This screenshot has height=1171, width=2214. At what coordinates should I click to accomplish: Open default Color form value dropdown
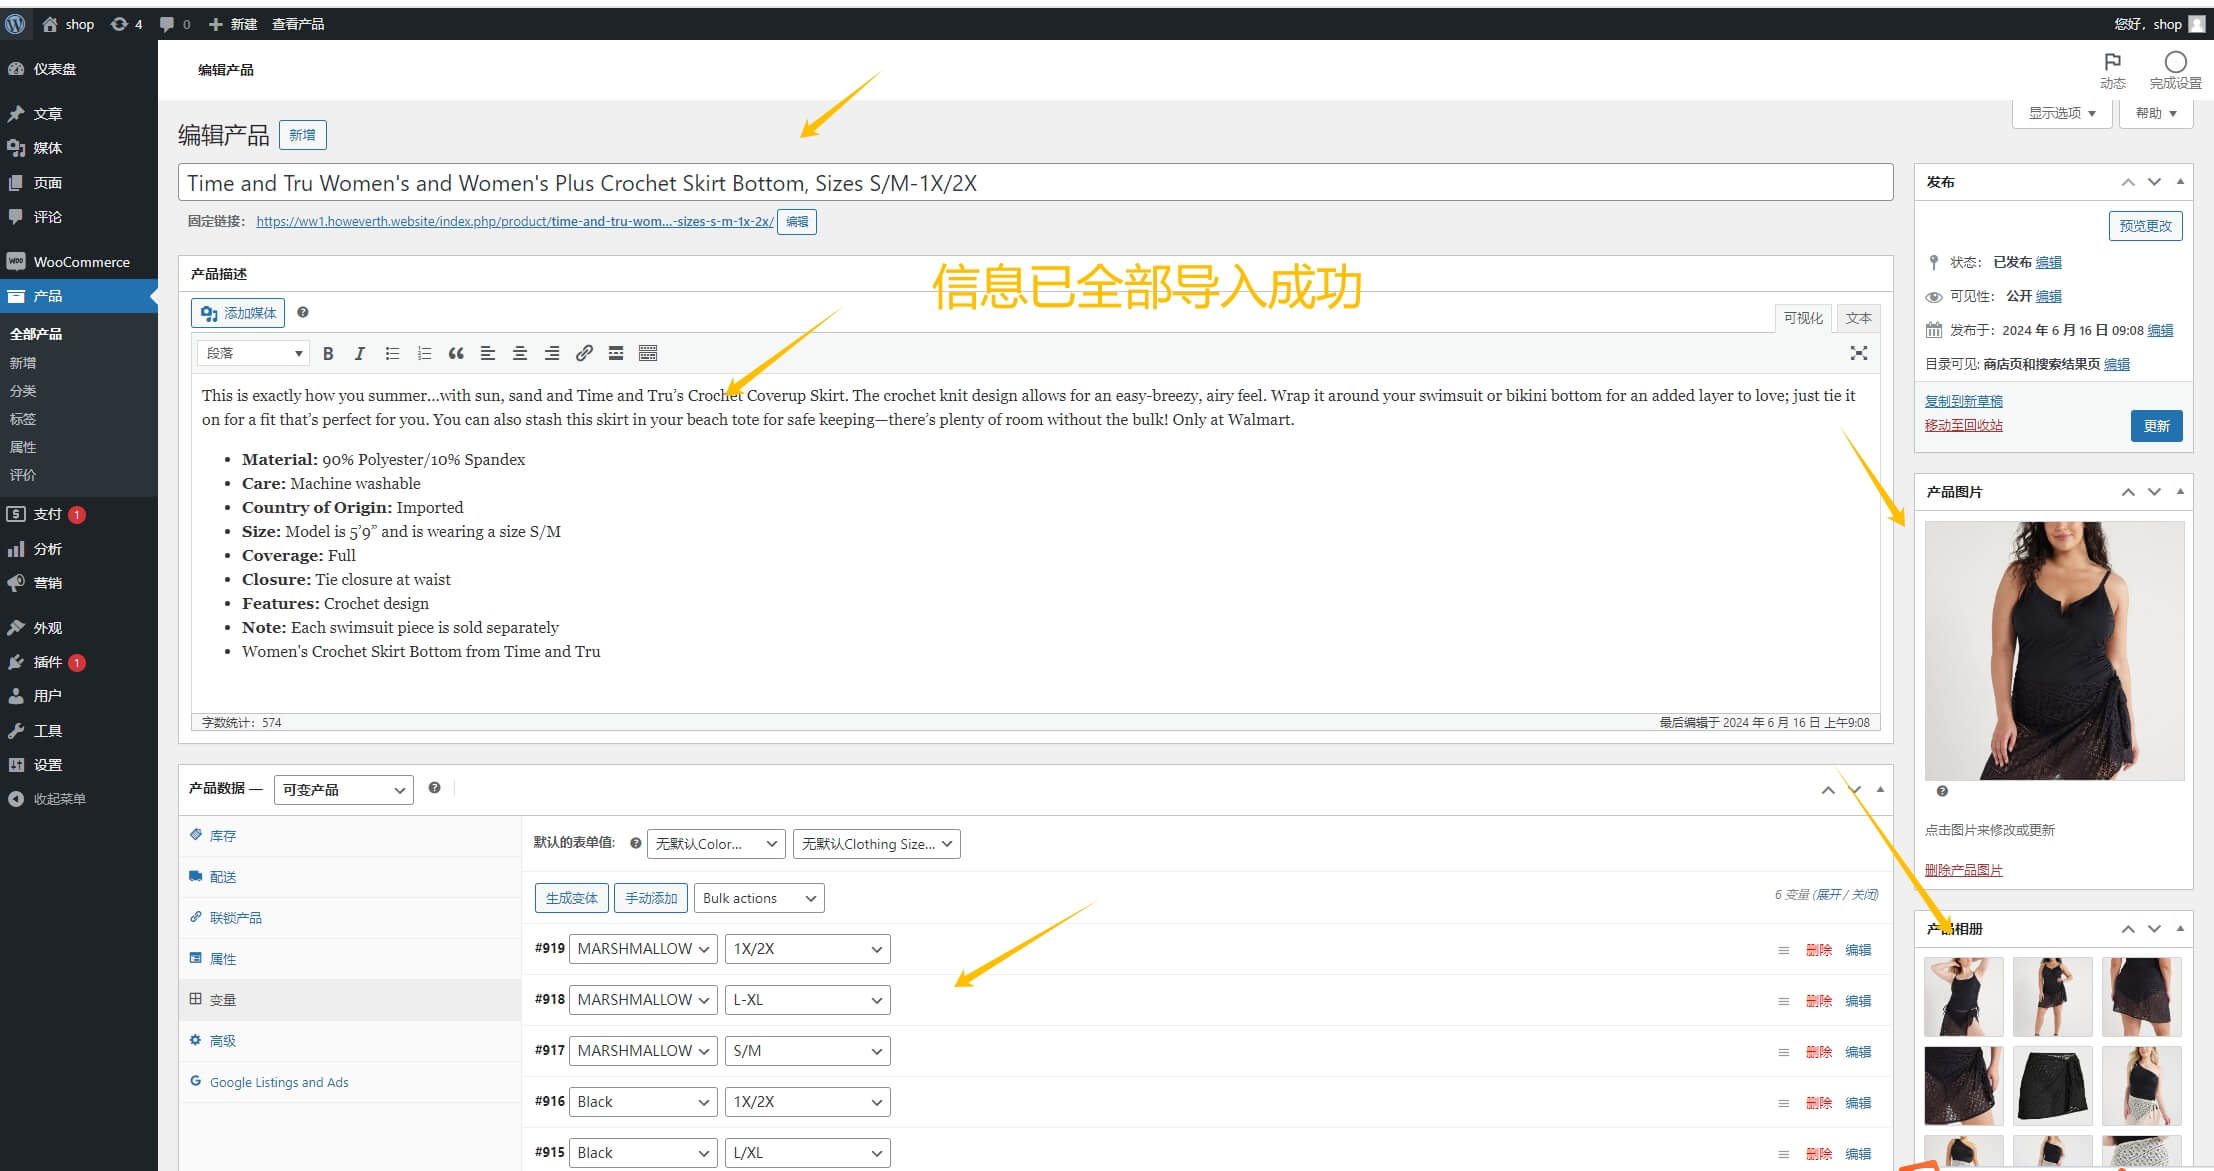click(x=716, y=844)
